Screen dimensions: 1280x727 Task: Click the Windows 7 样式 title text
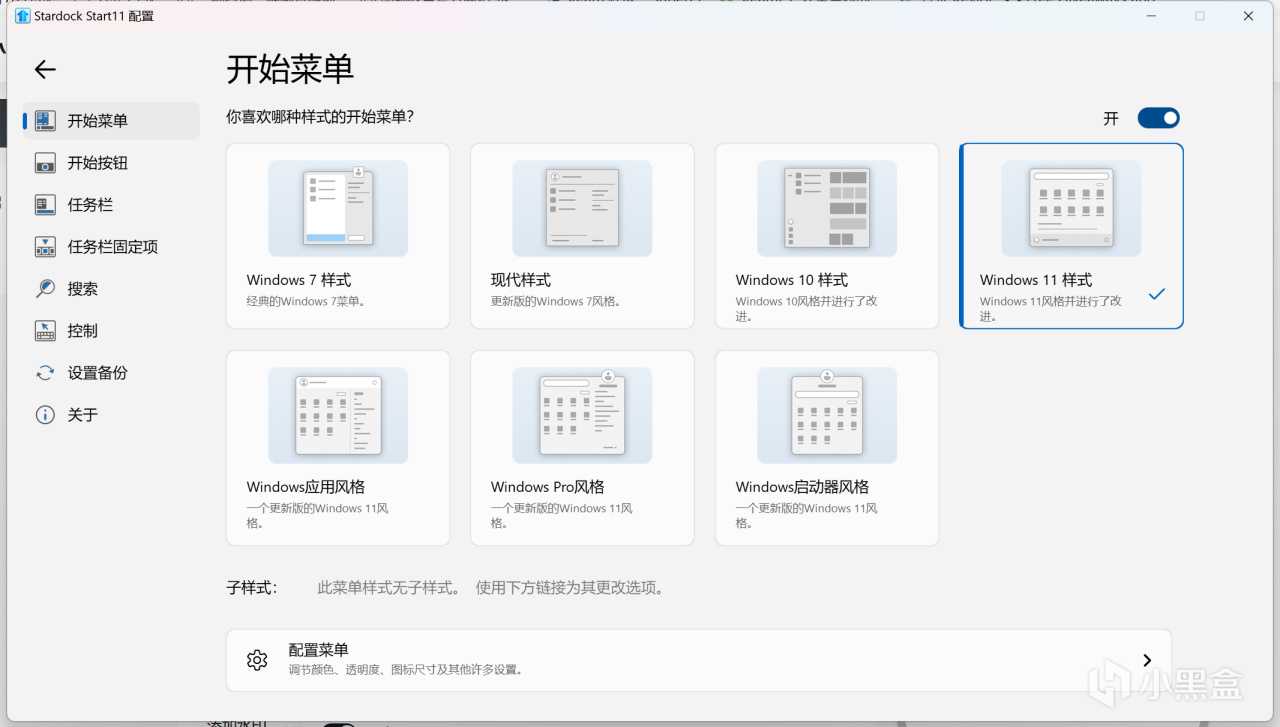coord(299,280)
